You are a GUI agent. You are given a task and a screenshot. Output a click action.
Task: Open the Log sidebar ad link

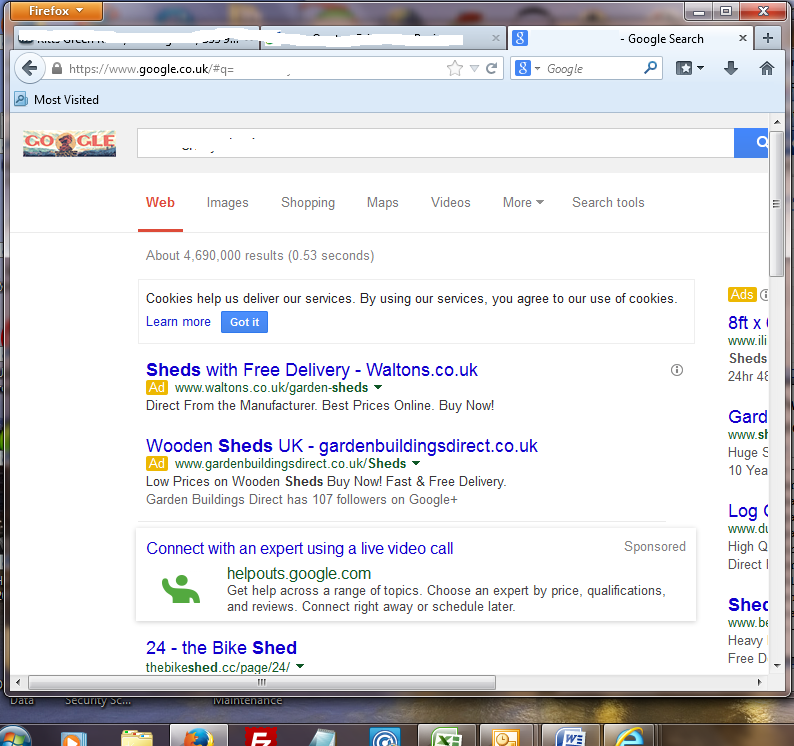[748, 511]
